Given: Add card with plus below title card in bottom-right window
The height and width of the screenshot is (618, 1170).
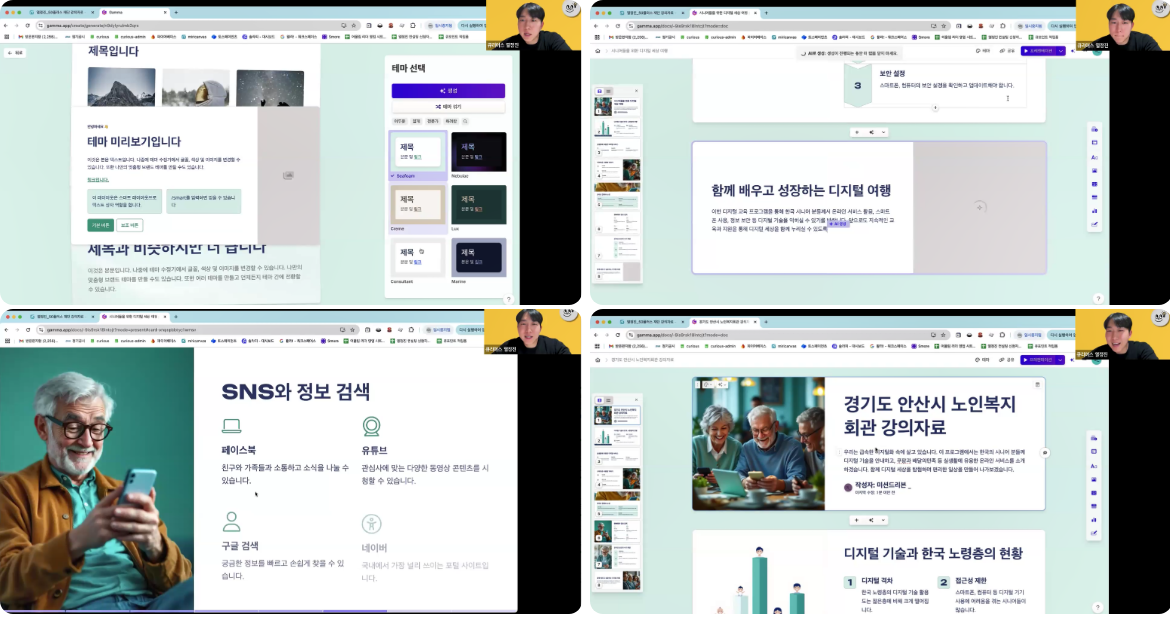Looking at the screenshot, I should pyautogui.click(x=857, y=520).
